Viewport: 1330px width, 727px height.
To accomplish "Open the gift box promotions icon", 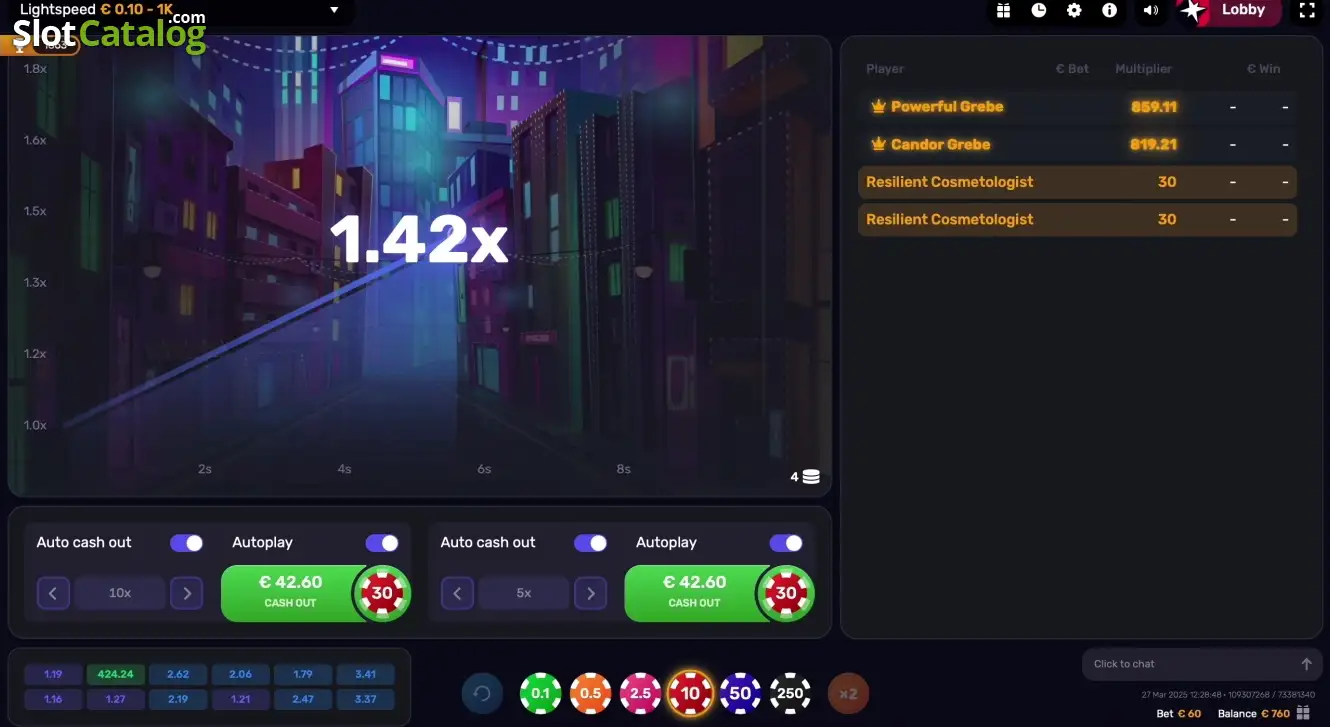I will (1004, 10).
